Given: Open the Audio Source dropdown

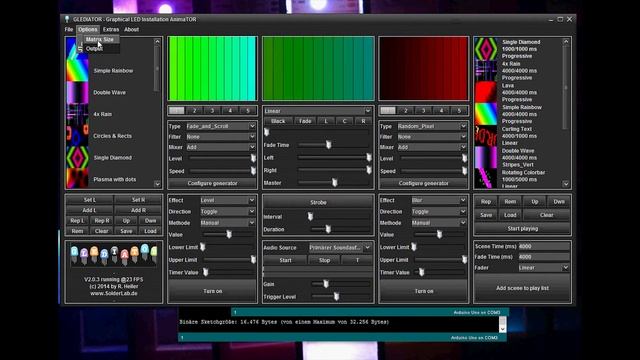Looking at the screenshot, I should tap(340, 247).
